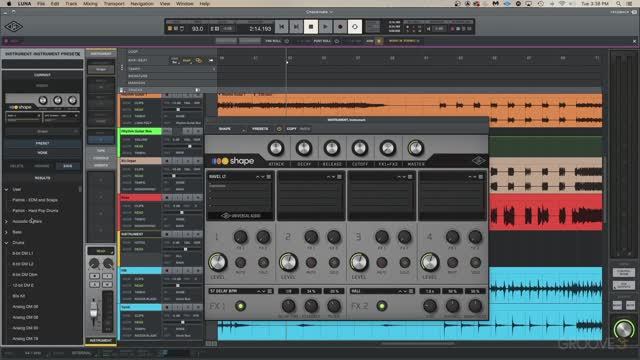Click the Universal Audio logo icon
640x360 pixels.
[13, 27]
